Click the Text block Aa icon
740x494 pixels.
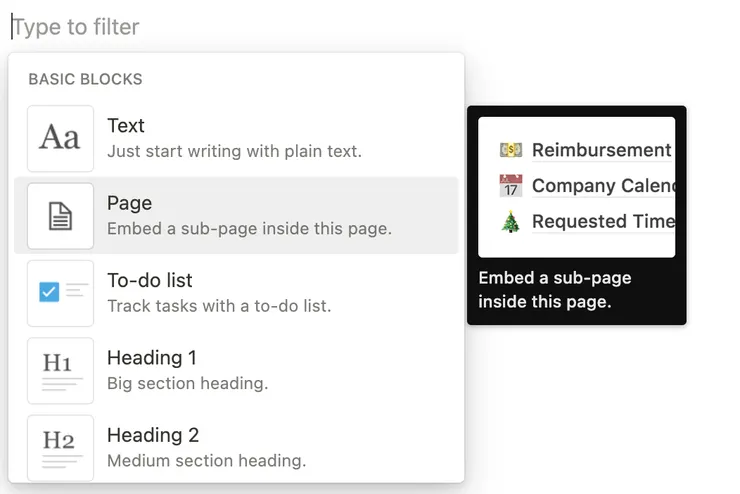tap(60, 138)
